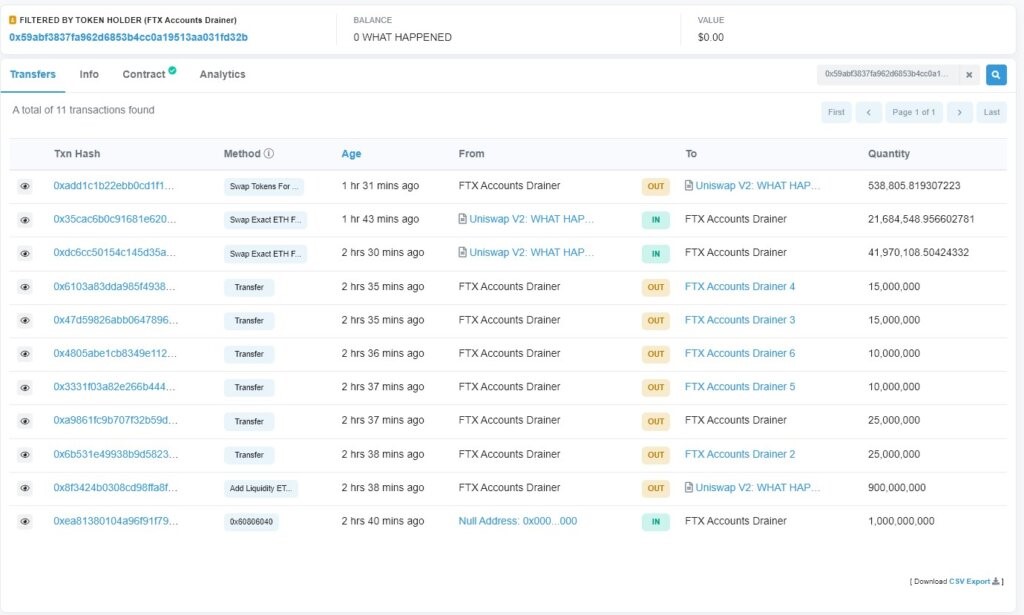Open FTX Accounts Drainer 2 link
This screenshot has height=615, width=1024.
(740, 454)
